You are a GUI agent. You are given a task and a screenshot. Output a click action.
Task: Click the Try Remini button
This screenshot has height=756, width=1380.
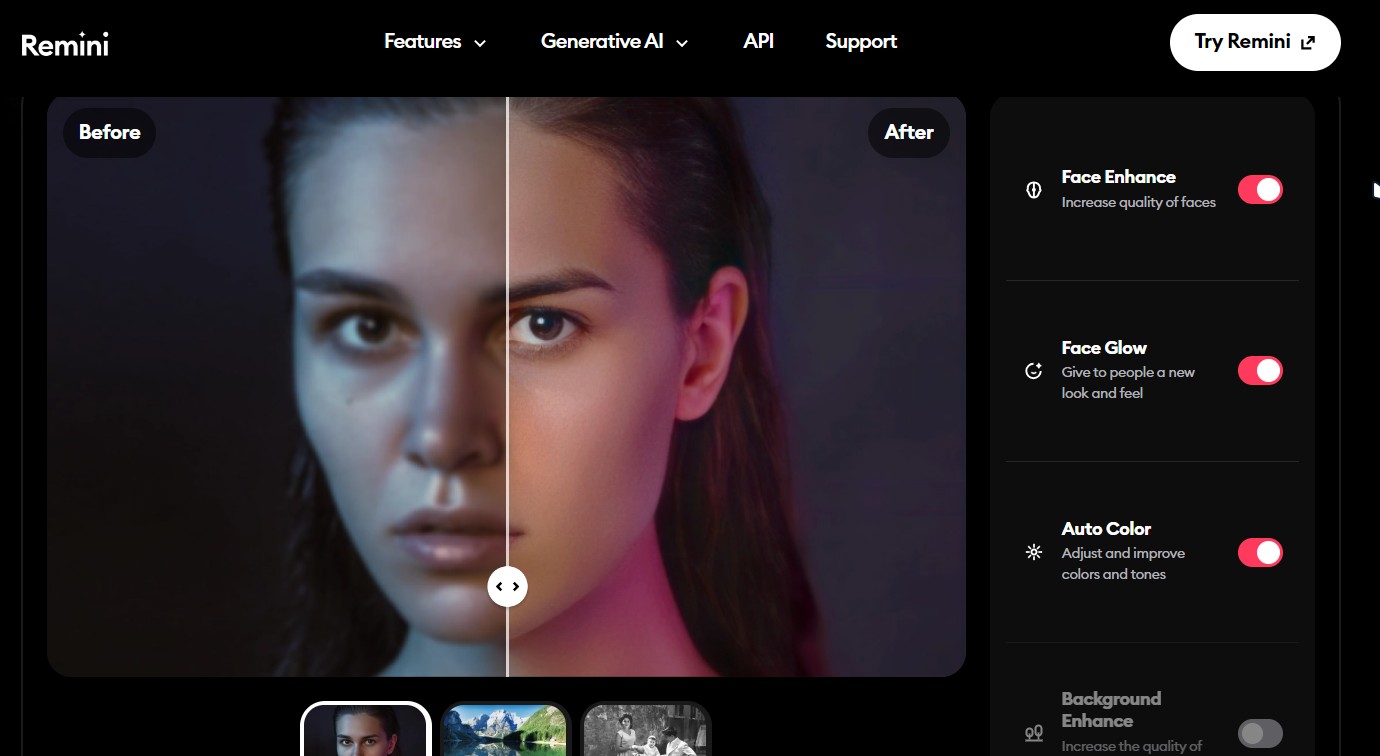click(1255, 42)
